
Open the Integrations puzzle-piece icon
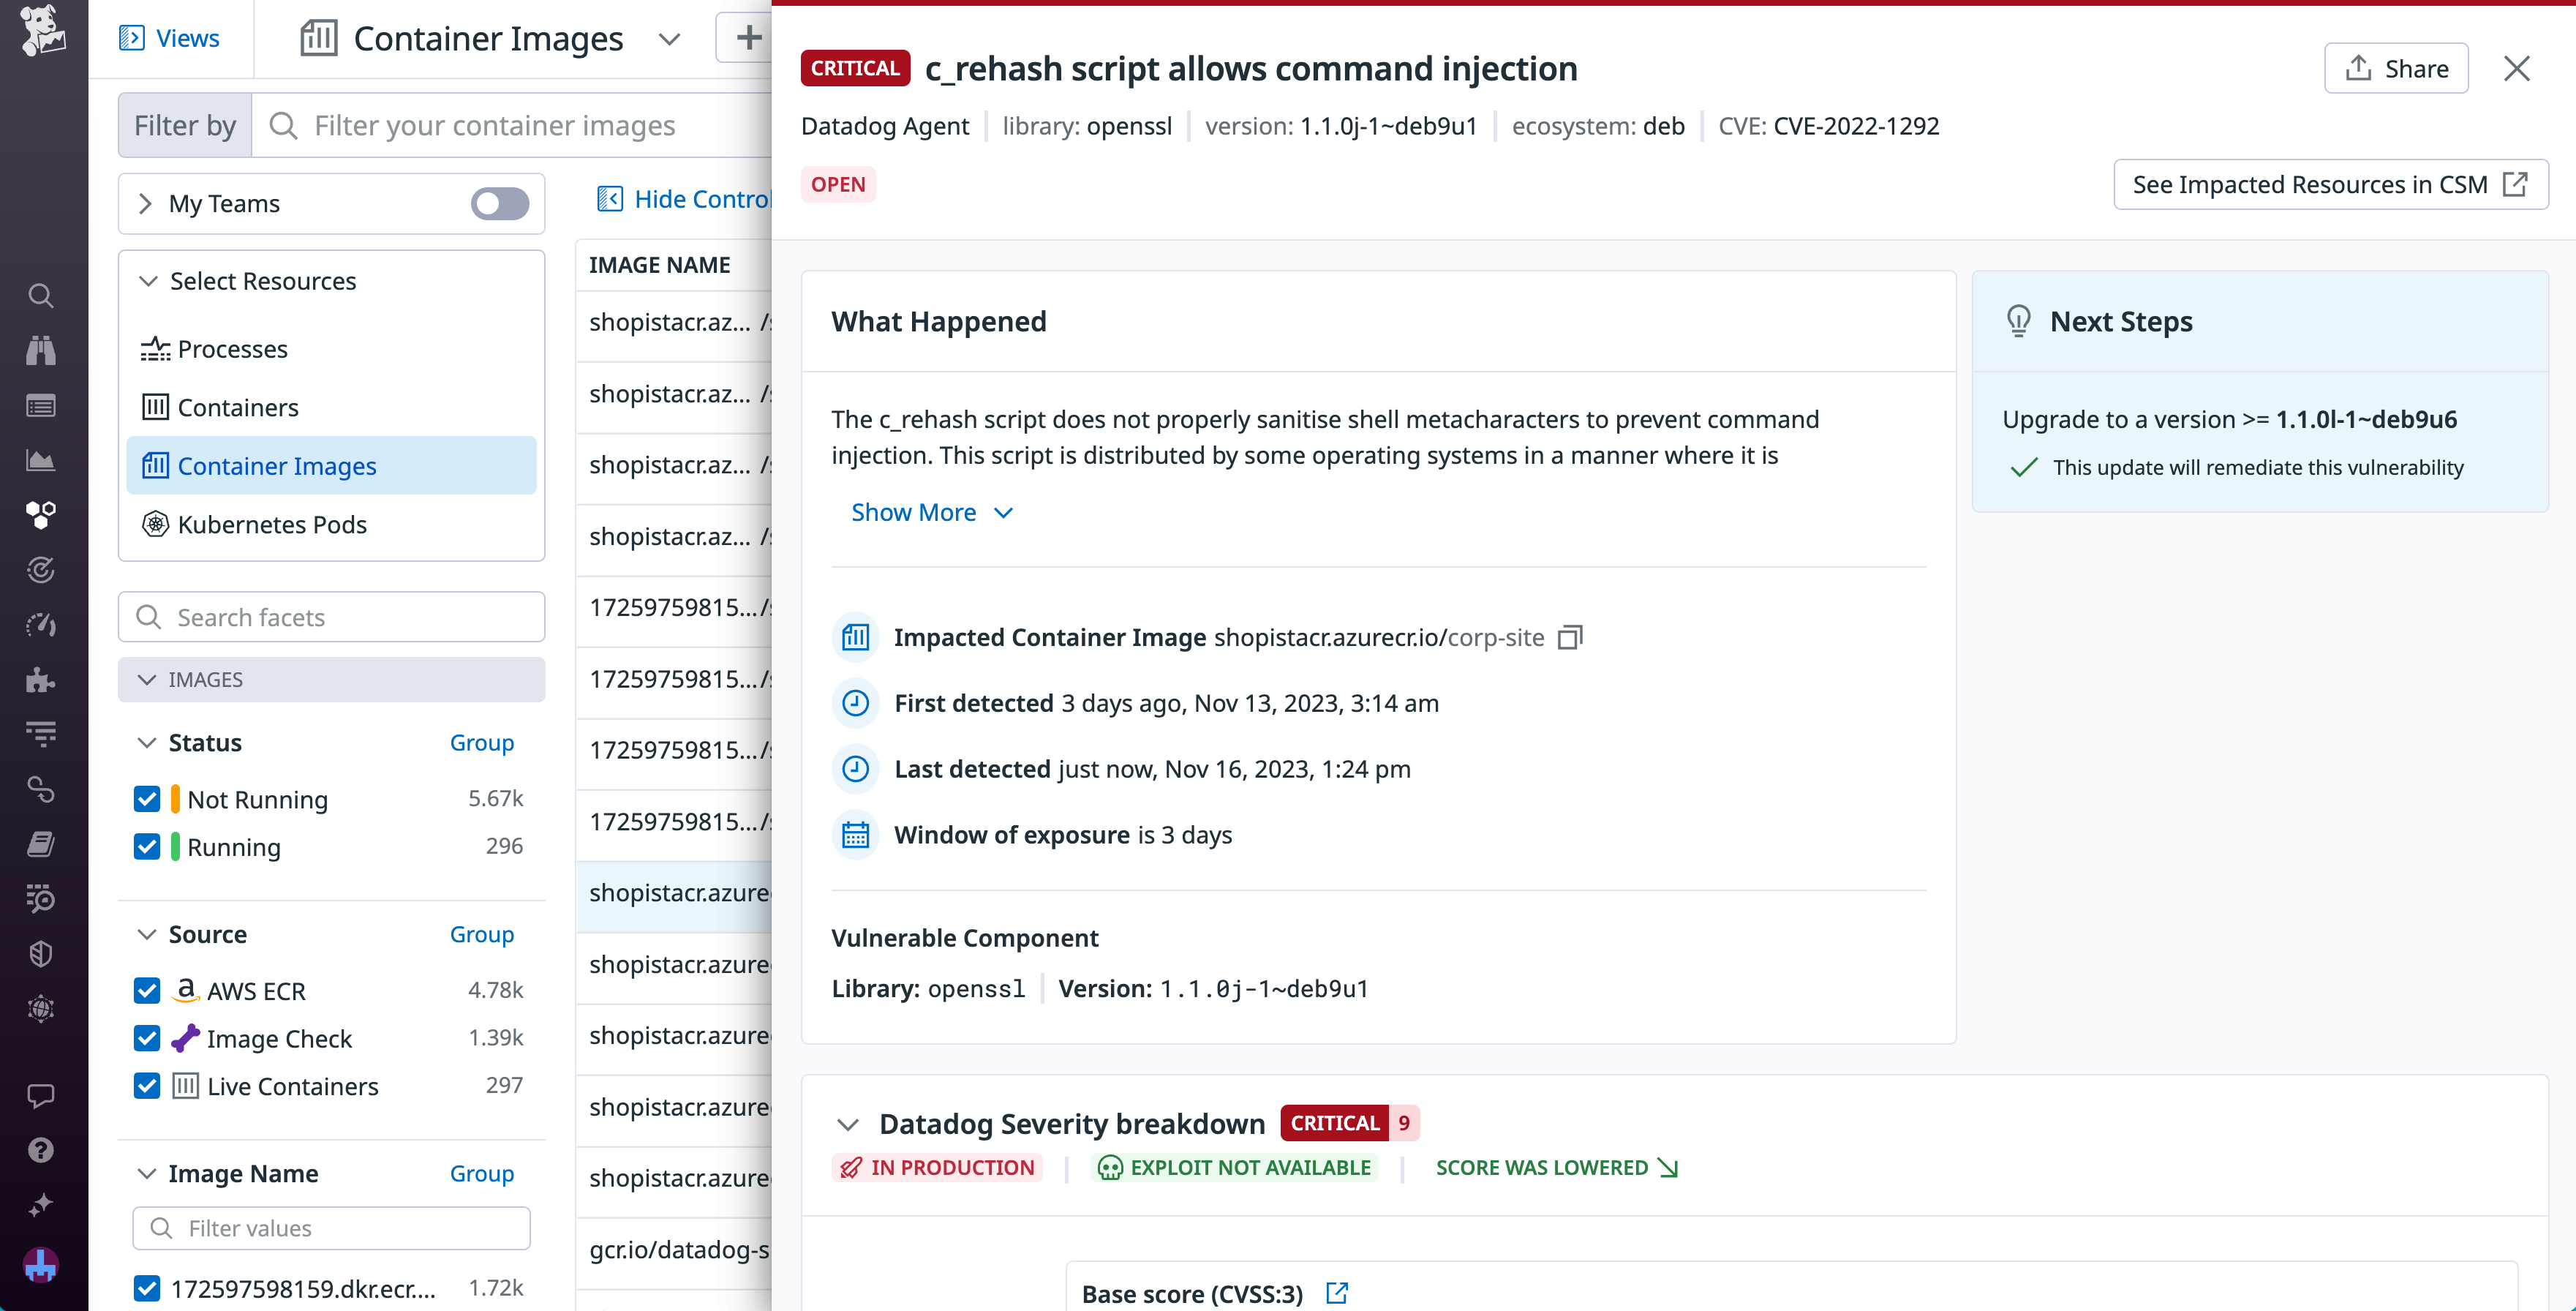pos(41,681)
